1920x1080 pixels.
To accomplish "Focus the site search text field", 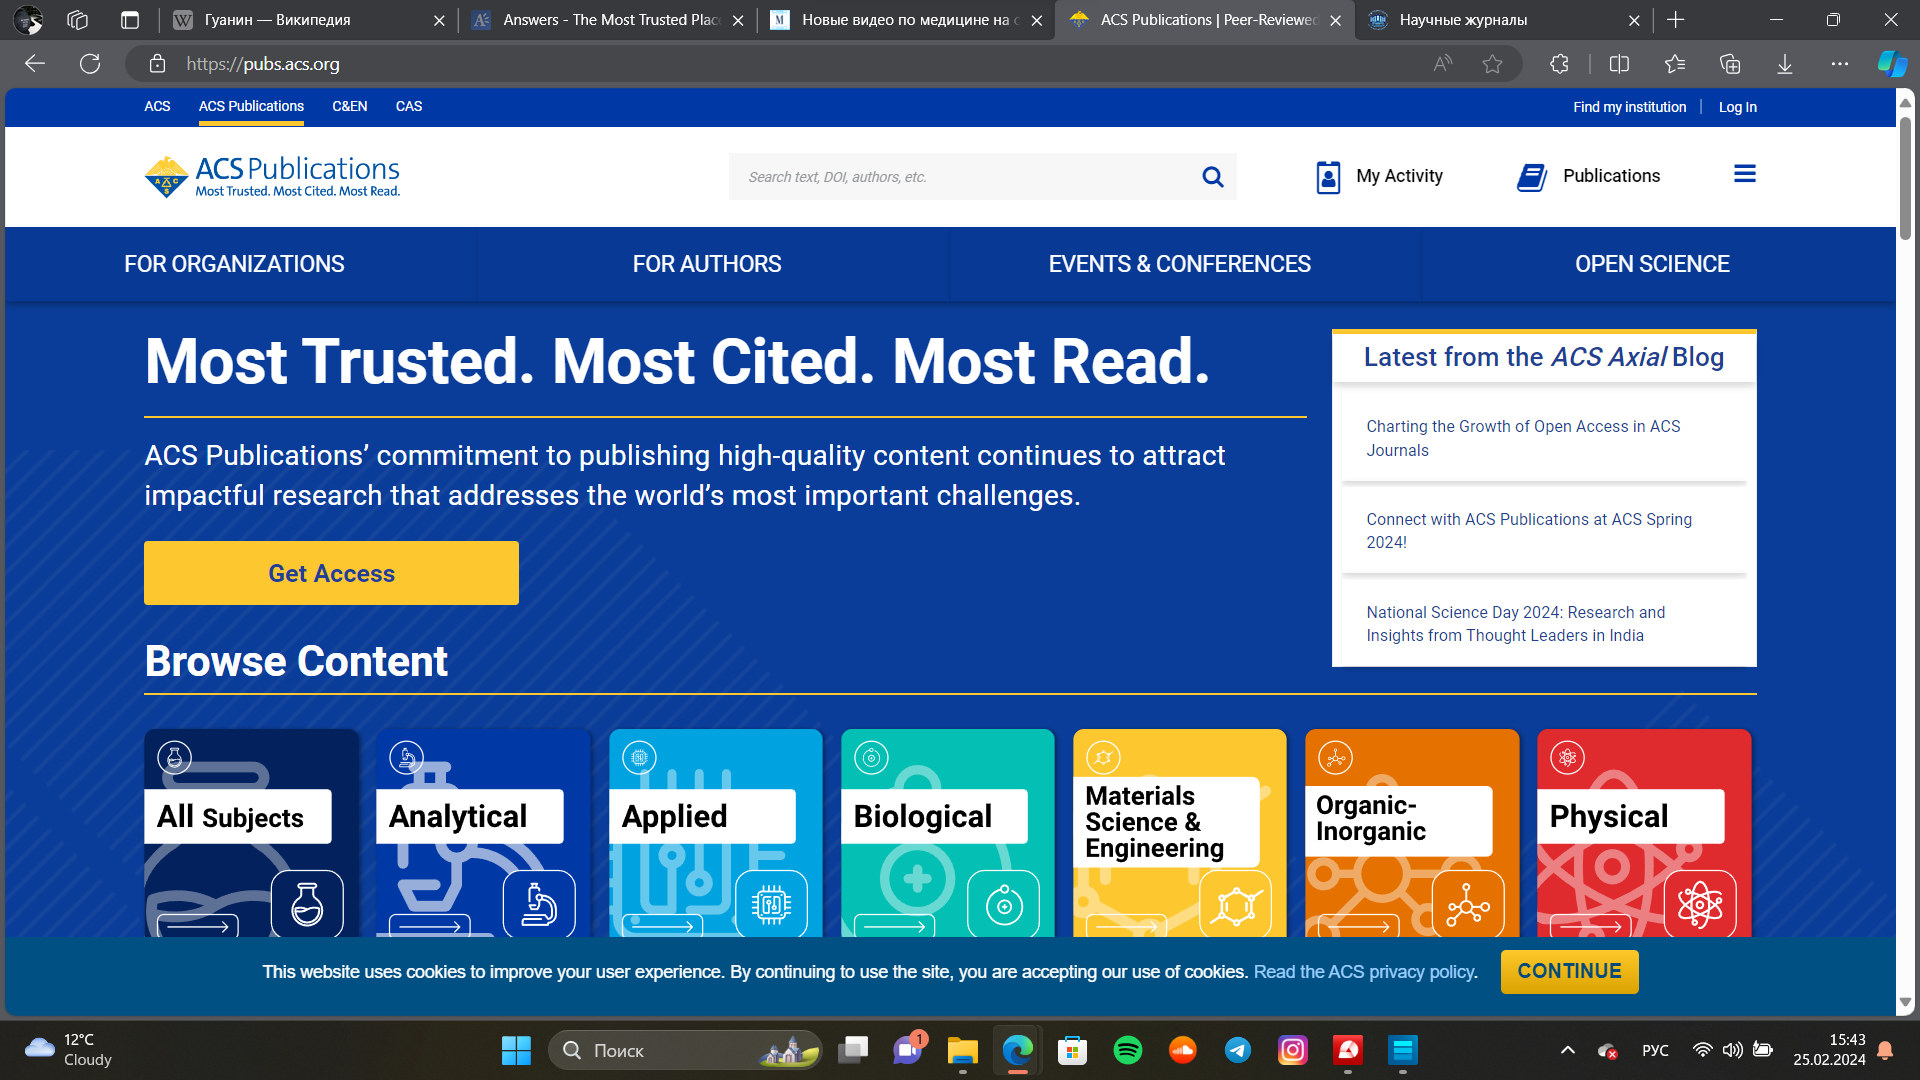I will [x=960, y=177].
